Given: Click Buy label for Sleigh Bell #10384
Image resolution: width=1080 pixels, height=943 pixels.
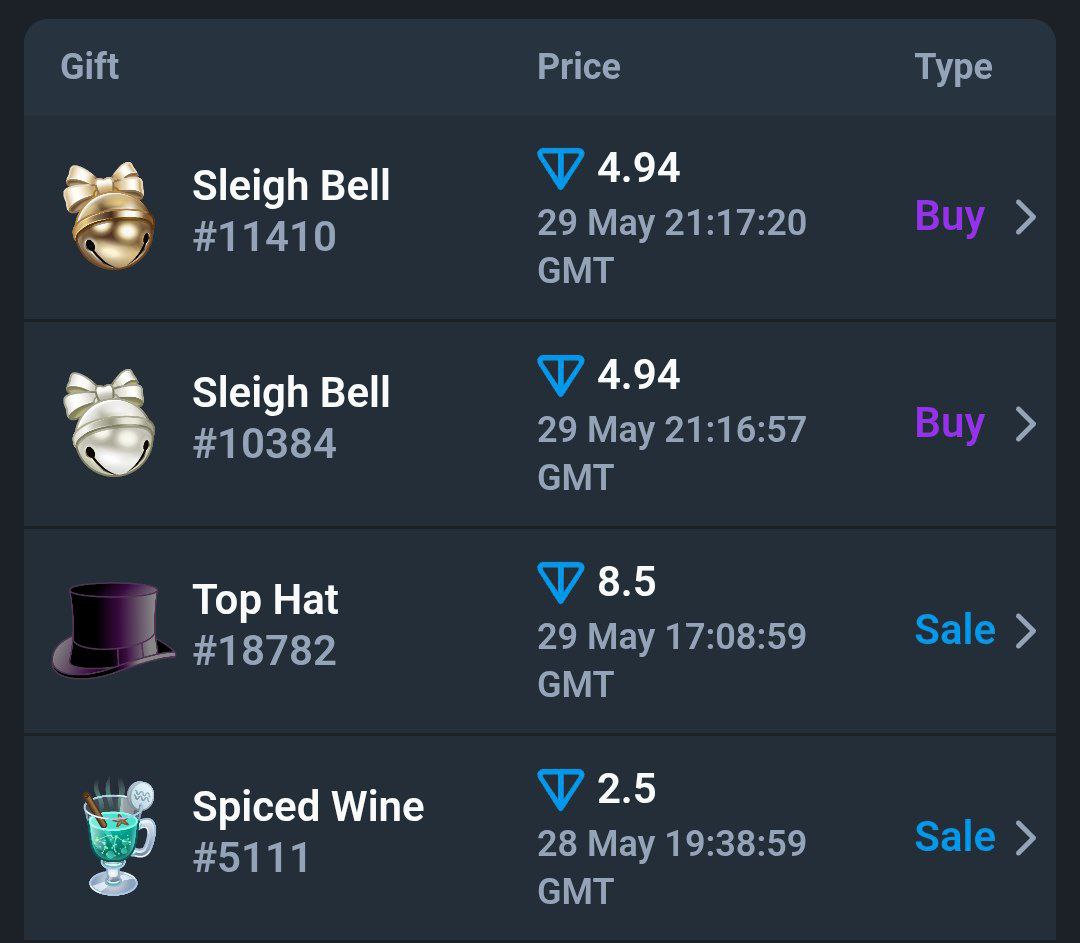Looking at the screenshot, I should click(x=949, y=424).
